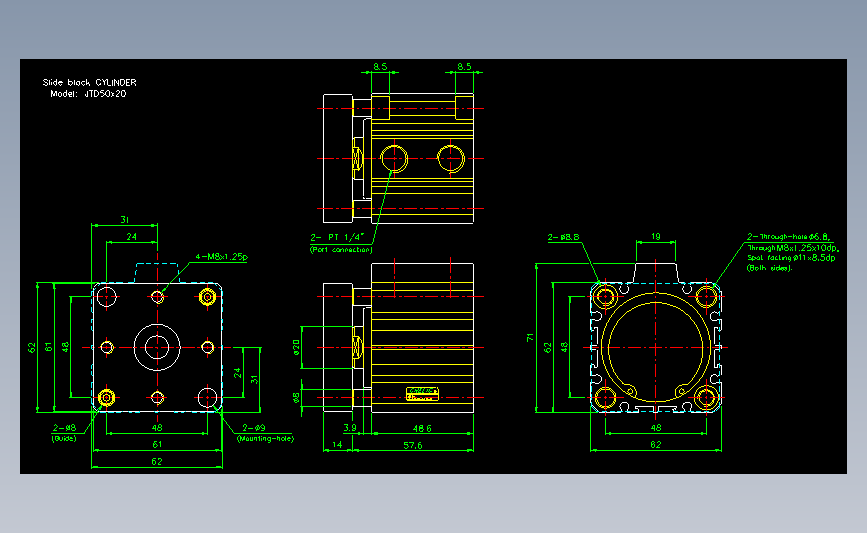Select the 'Through M8x1.25x10dp,' annotation line
The height and width of the screenshot is (533, 867).
pos(793,248)
